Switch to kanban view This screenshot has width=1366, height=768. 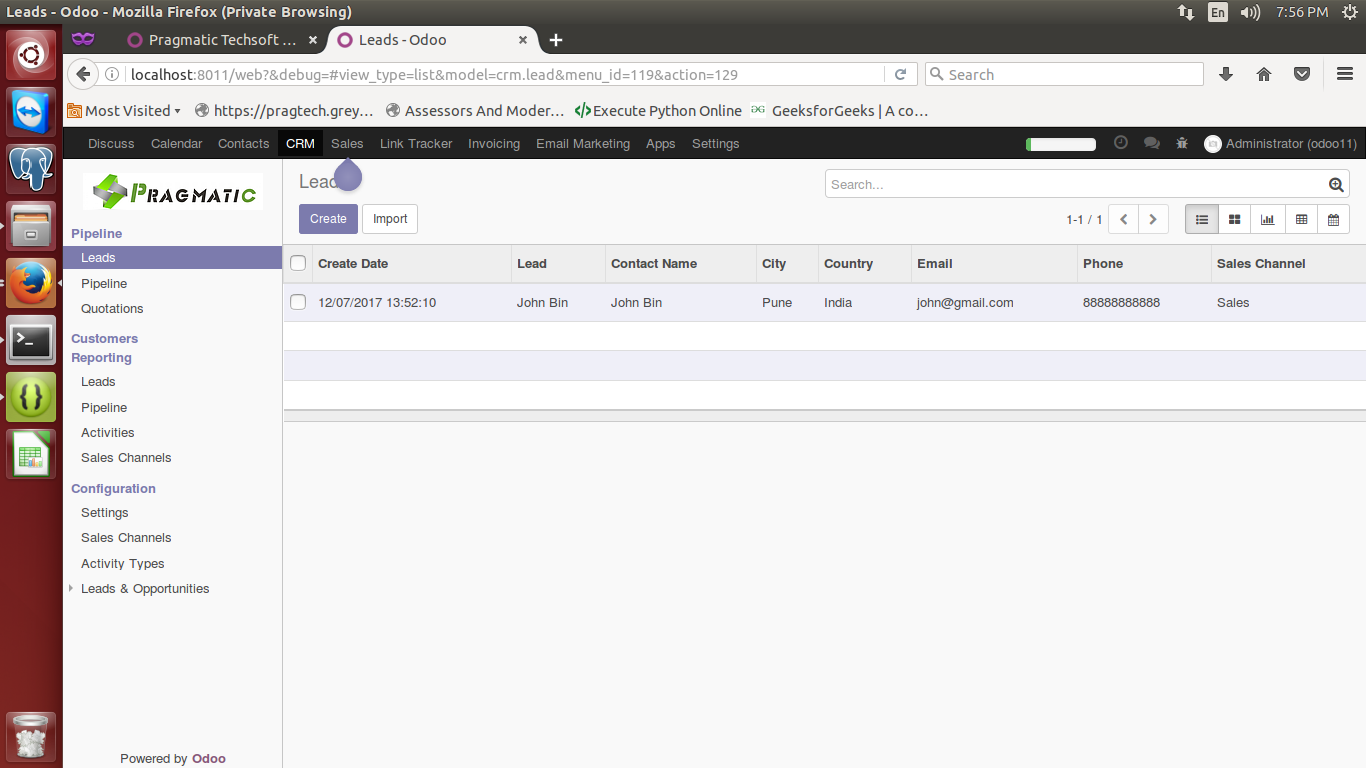click(x=1235, y=219)
